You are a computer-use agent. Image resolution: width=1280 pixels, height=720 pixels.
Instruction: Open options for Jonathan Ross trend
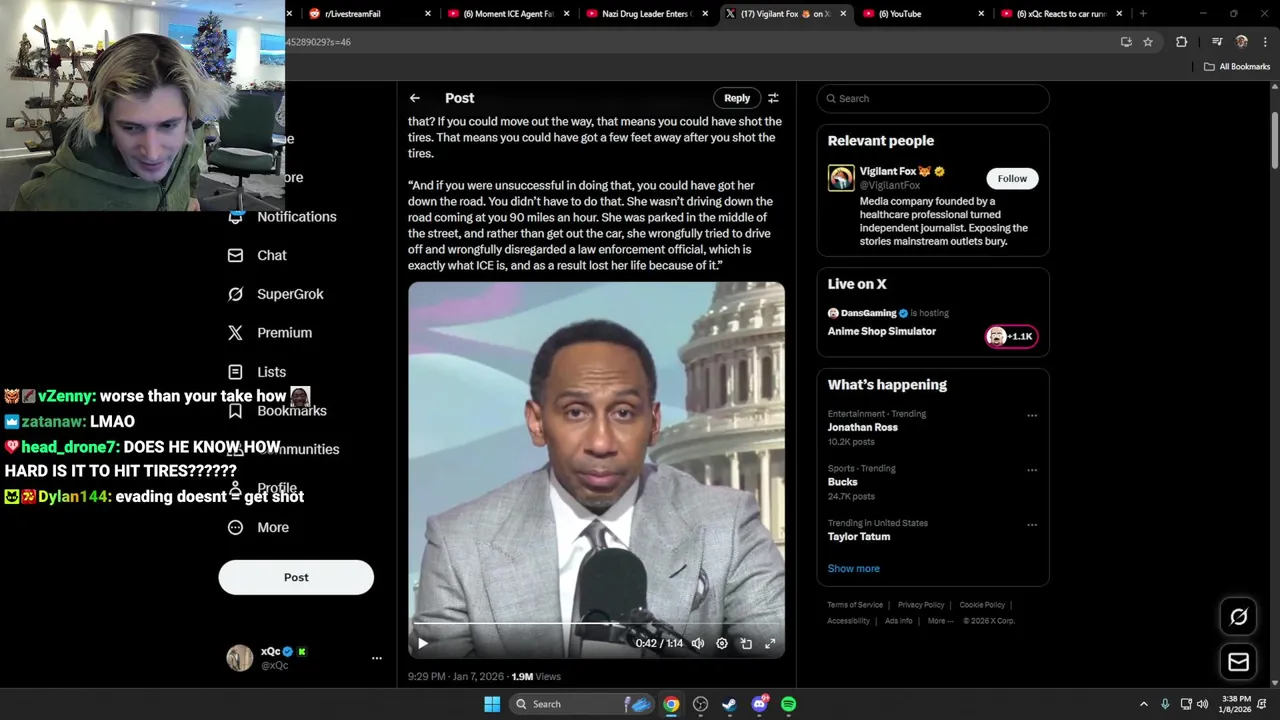point(1032,416)
